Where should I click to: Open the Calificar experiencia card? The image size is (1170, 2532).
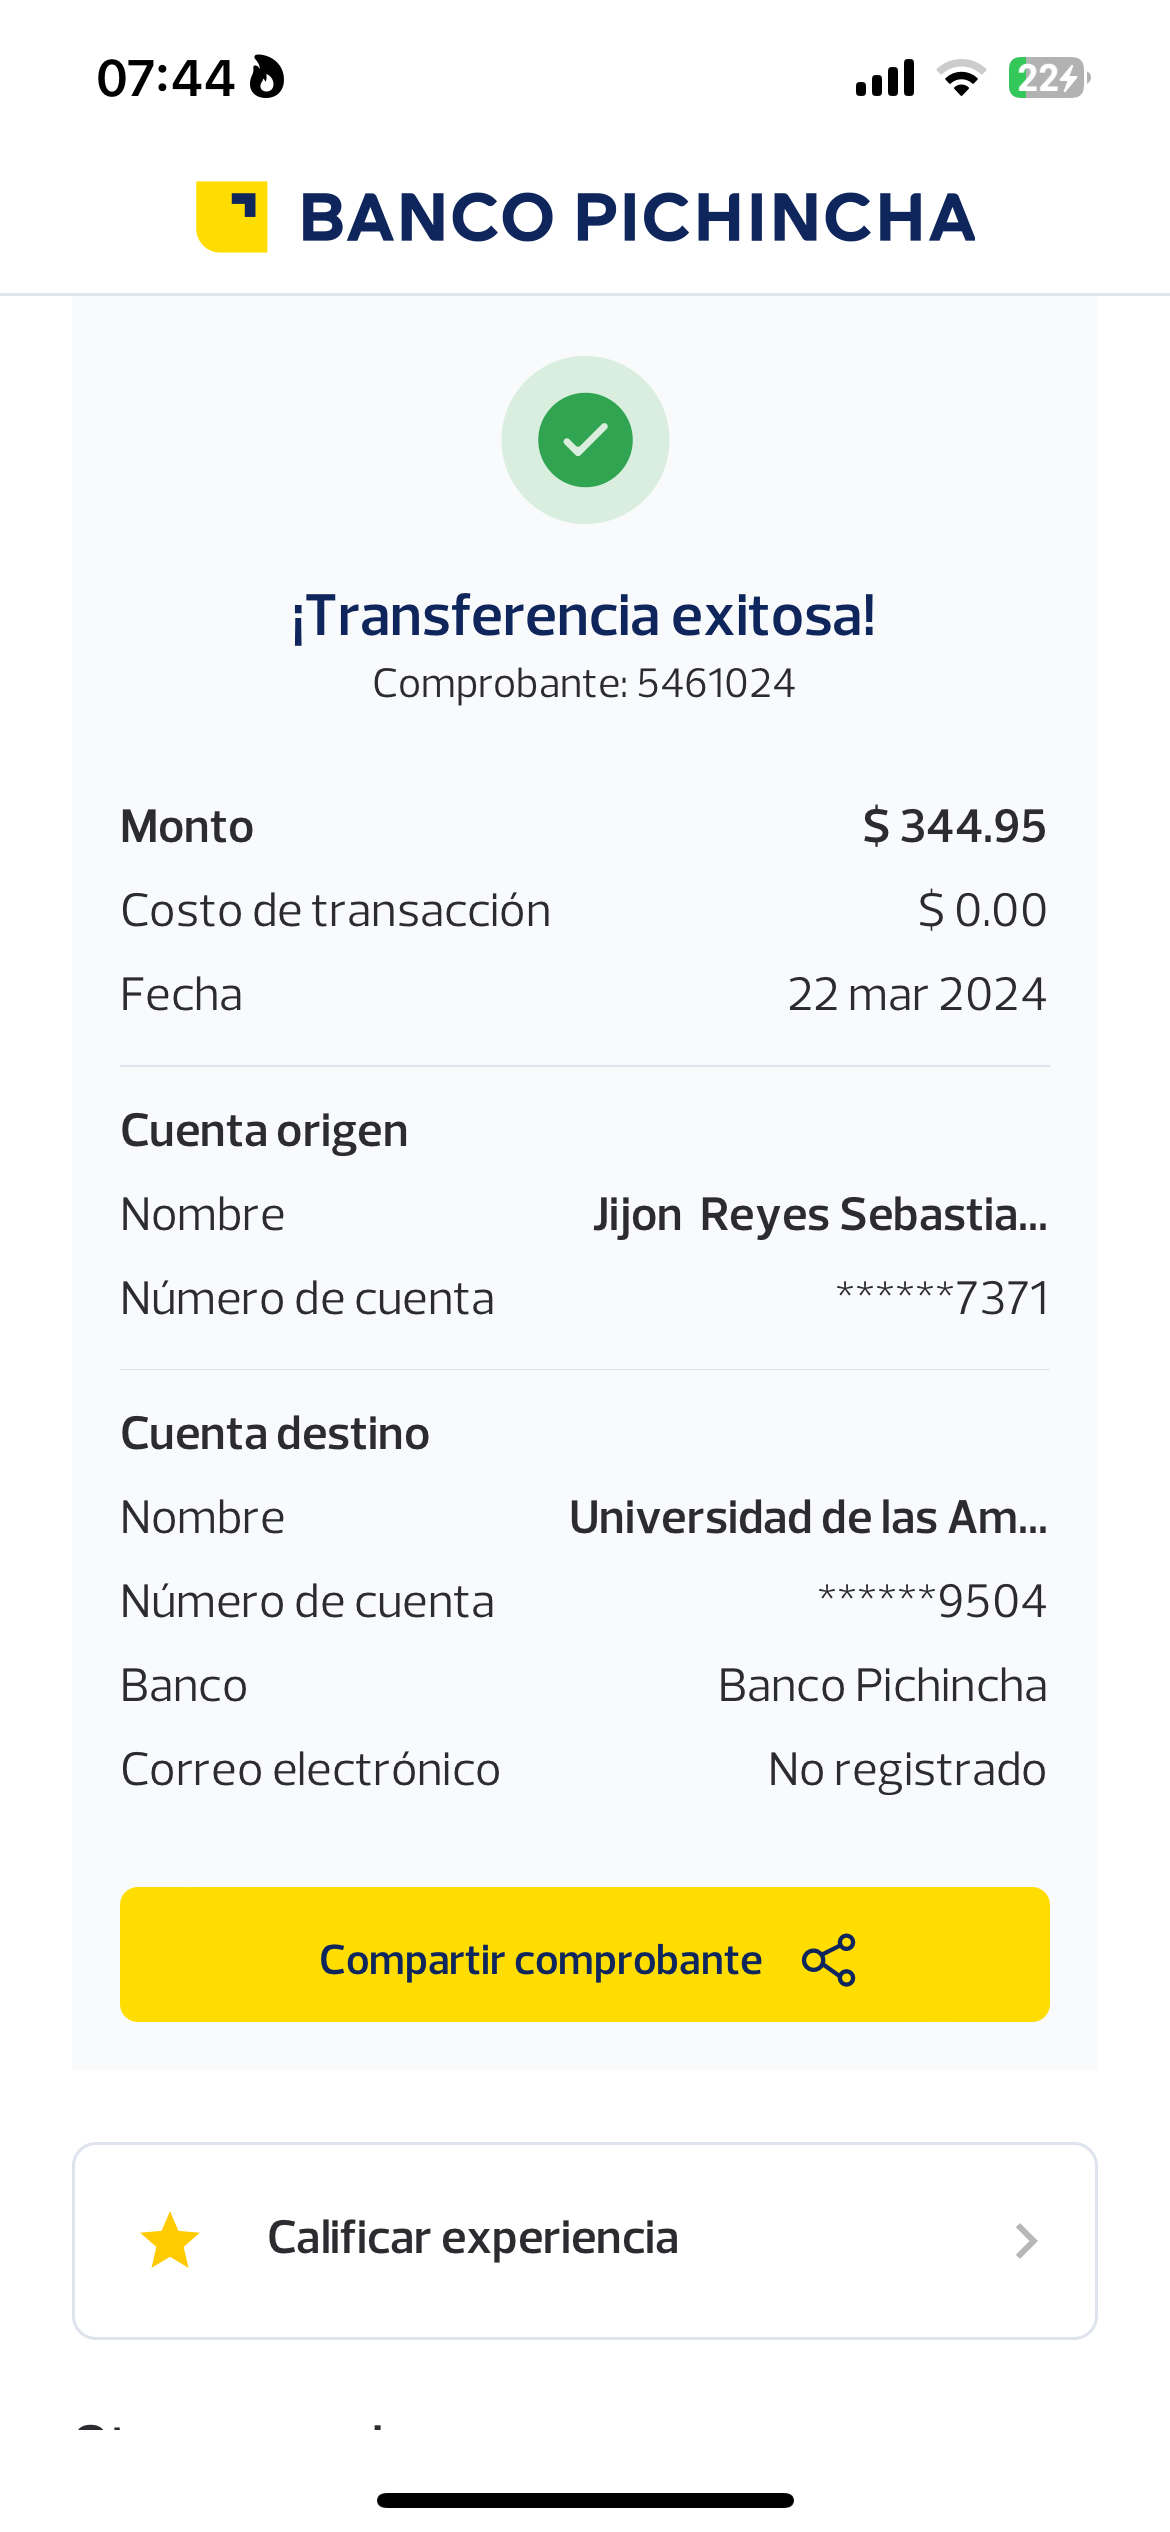click(585, 2240)
